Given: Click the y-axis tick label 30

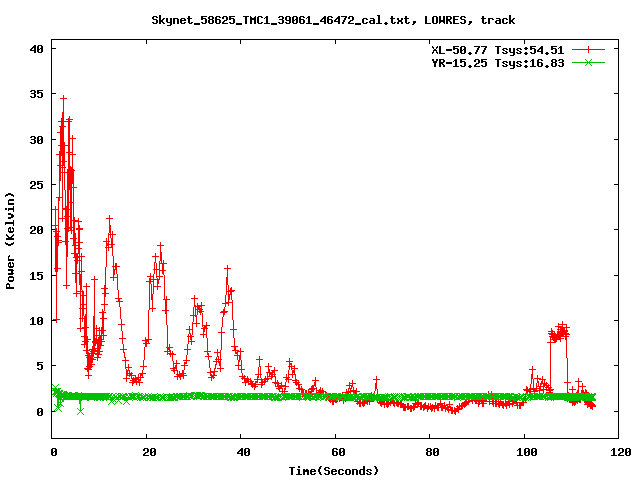Looking at the screenshot, I should coord(36,140).
